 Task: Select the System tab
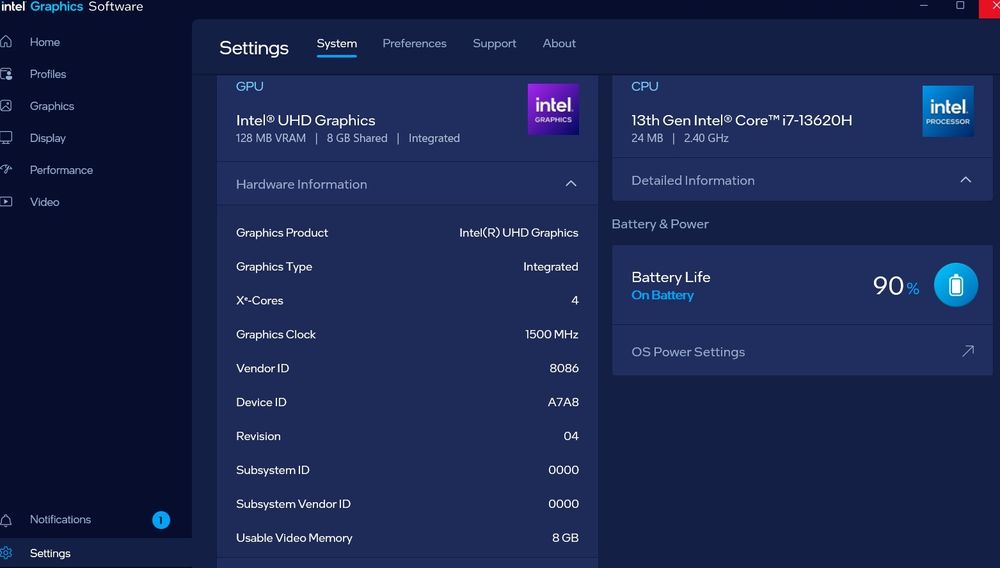337,44
